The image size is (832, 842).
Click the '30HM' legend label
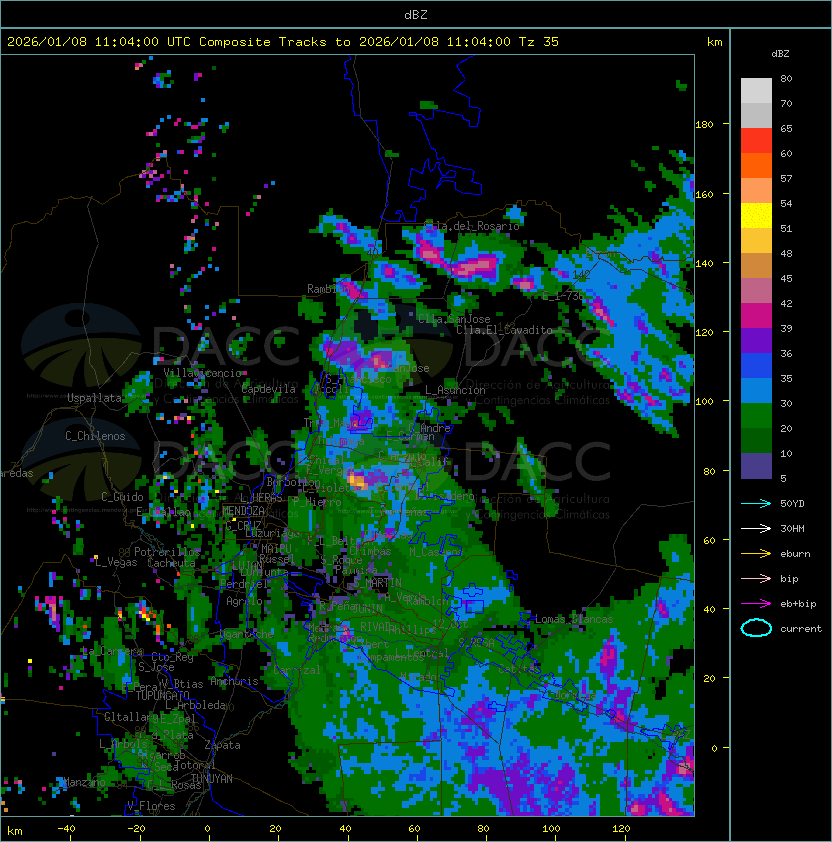(x=792, y=528)
